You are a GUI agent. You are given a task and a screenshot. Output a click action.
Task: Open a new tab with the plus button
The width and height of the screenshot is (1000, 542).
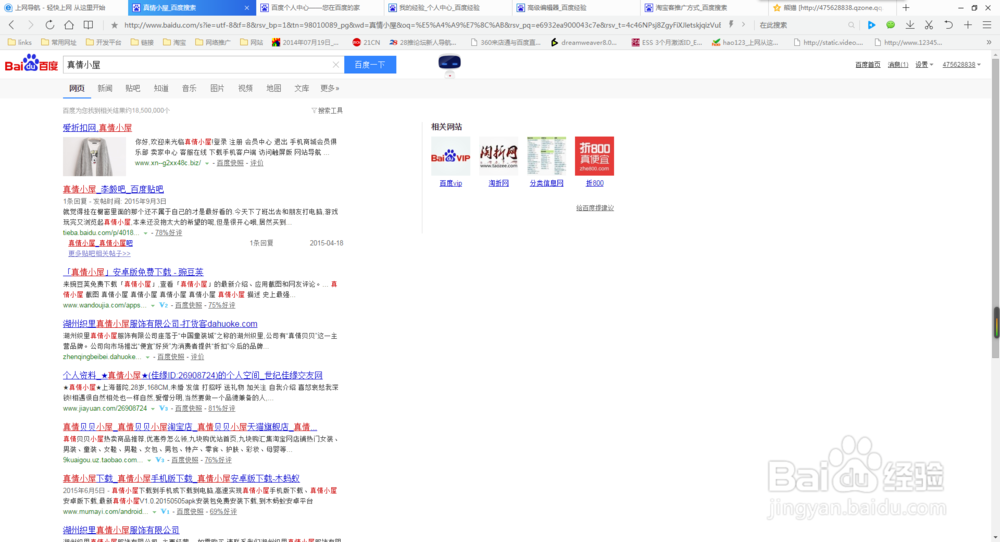(x=906, y=8)
